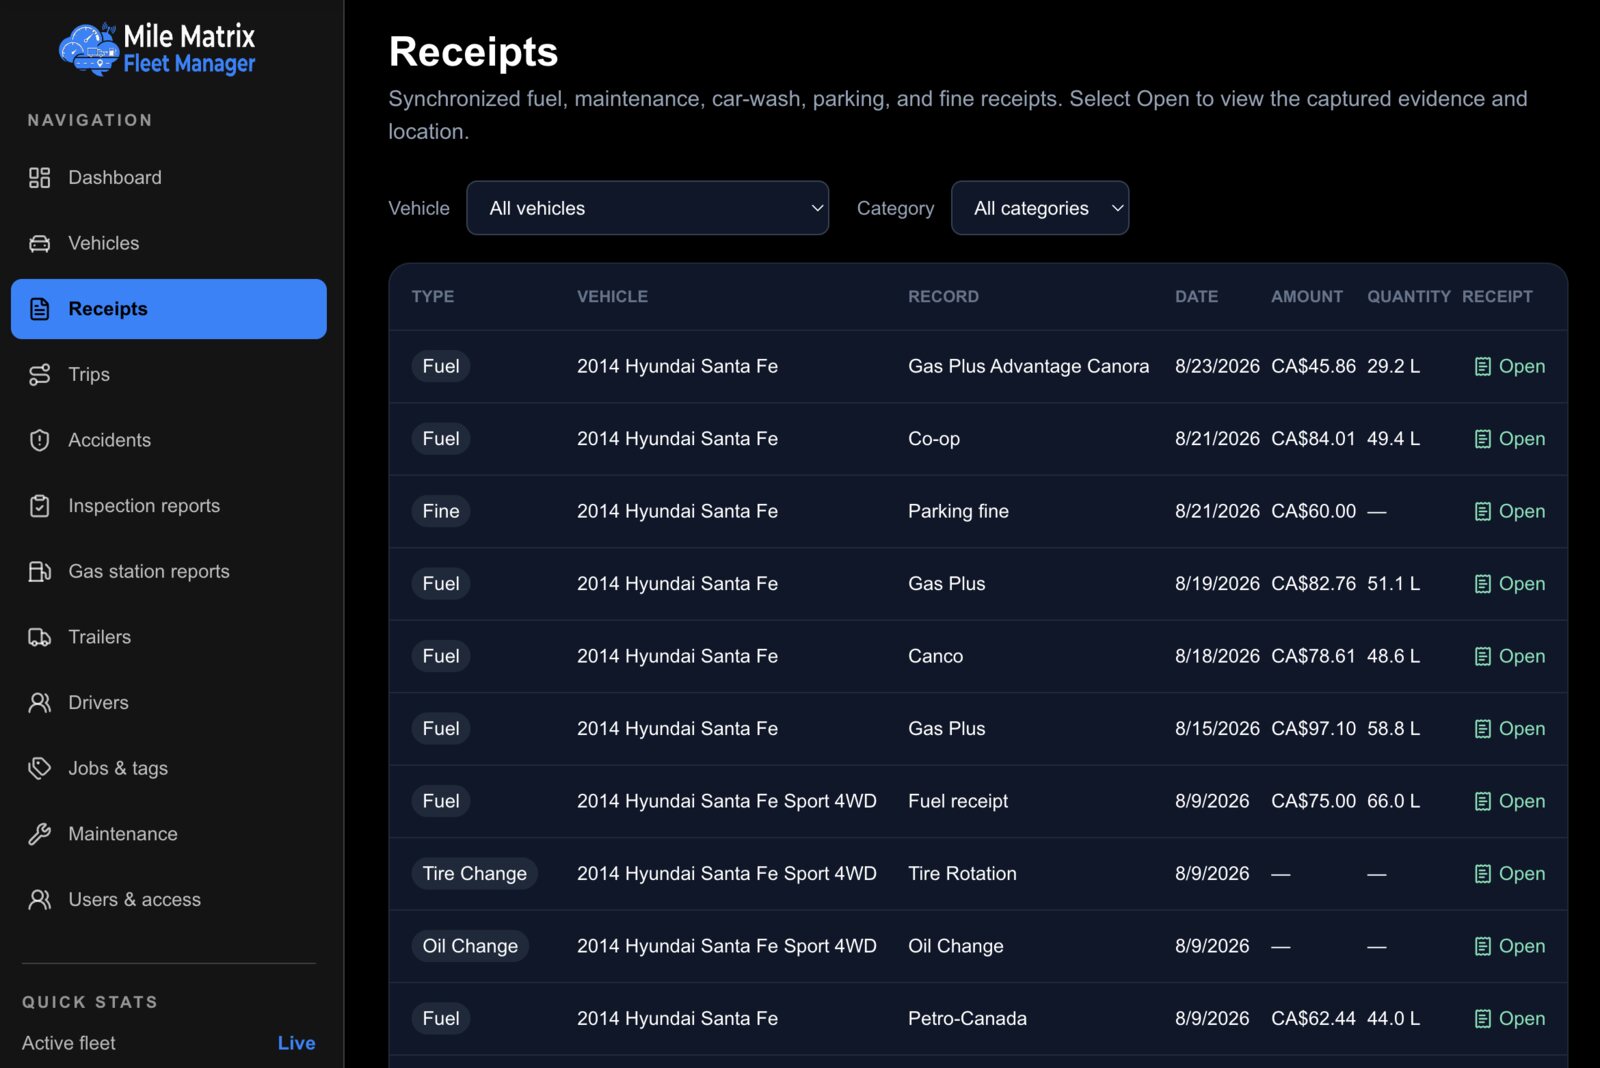Click receipt icon in the Petro-Canada row
The height and width of the screenshot is (1068, 1600).
(1483, 1019)
